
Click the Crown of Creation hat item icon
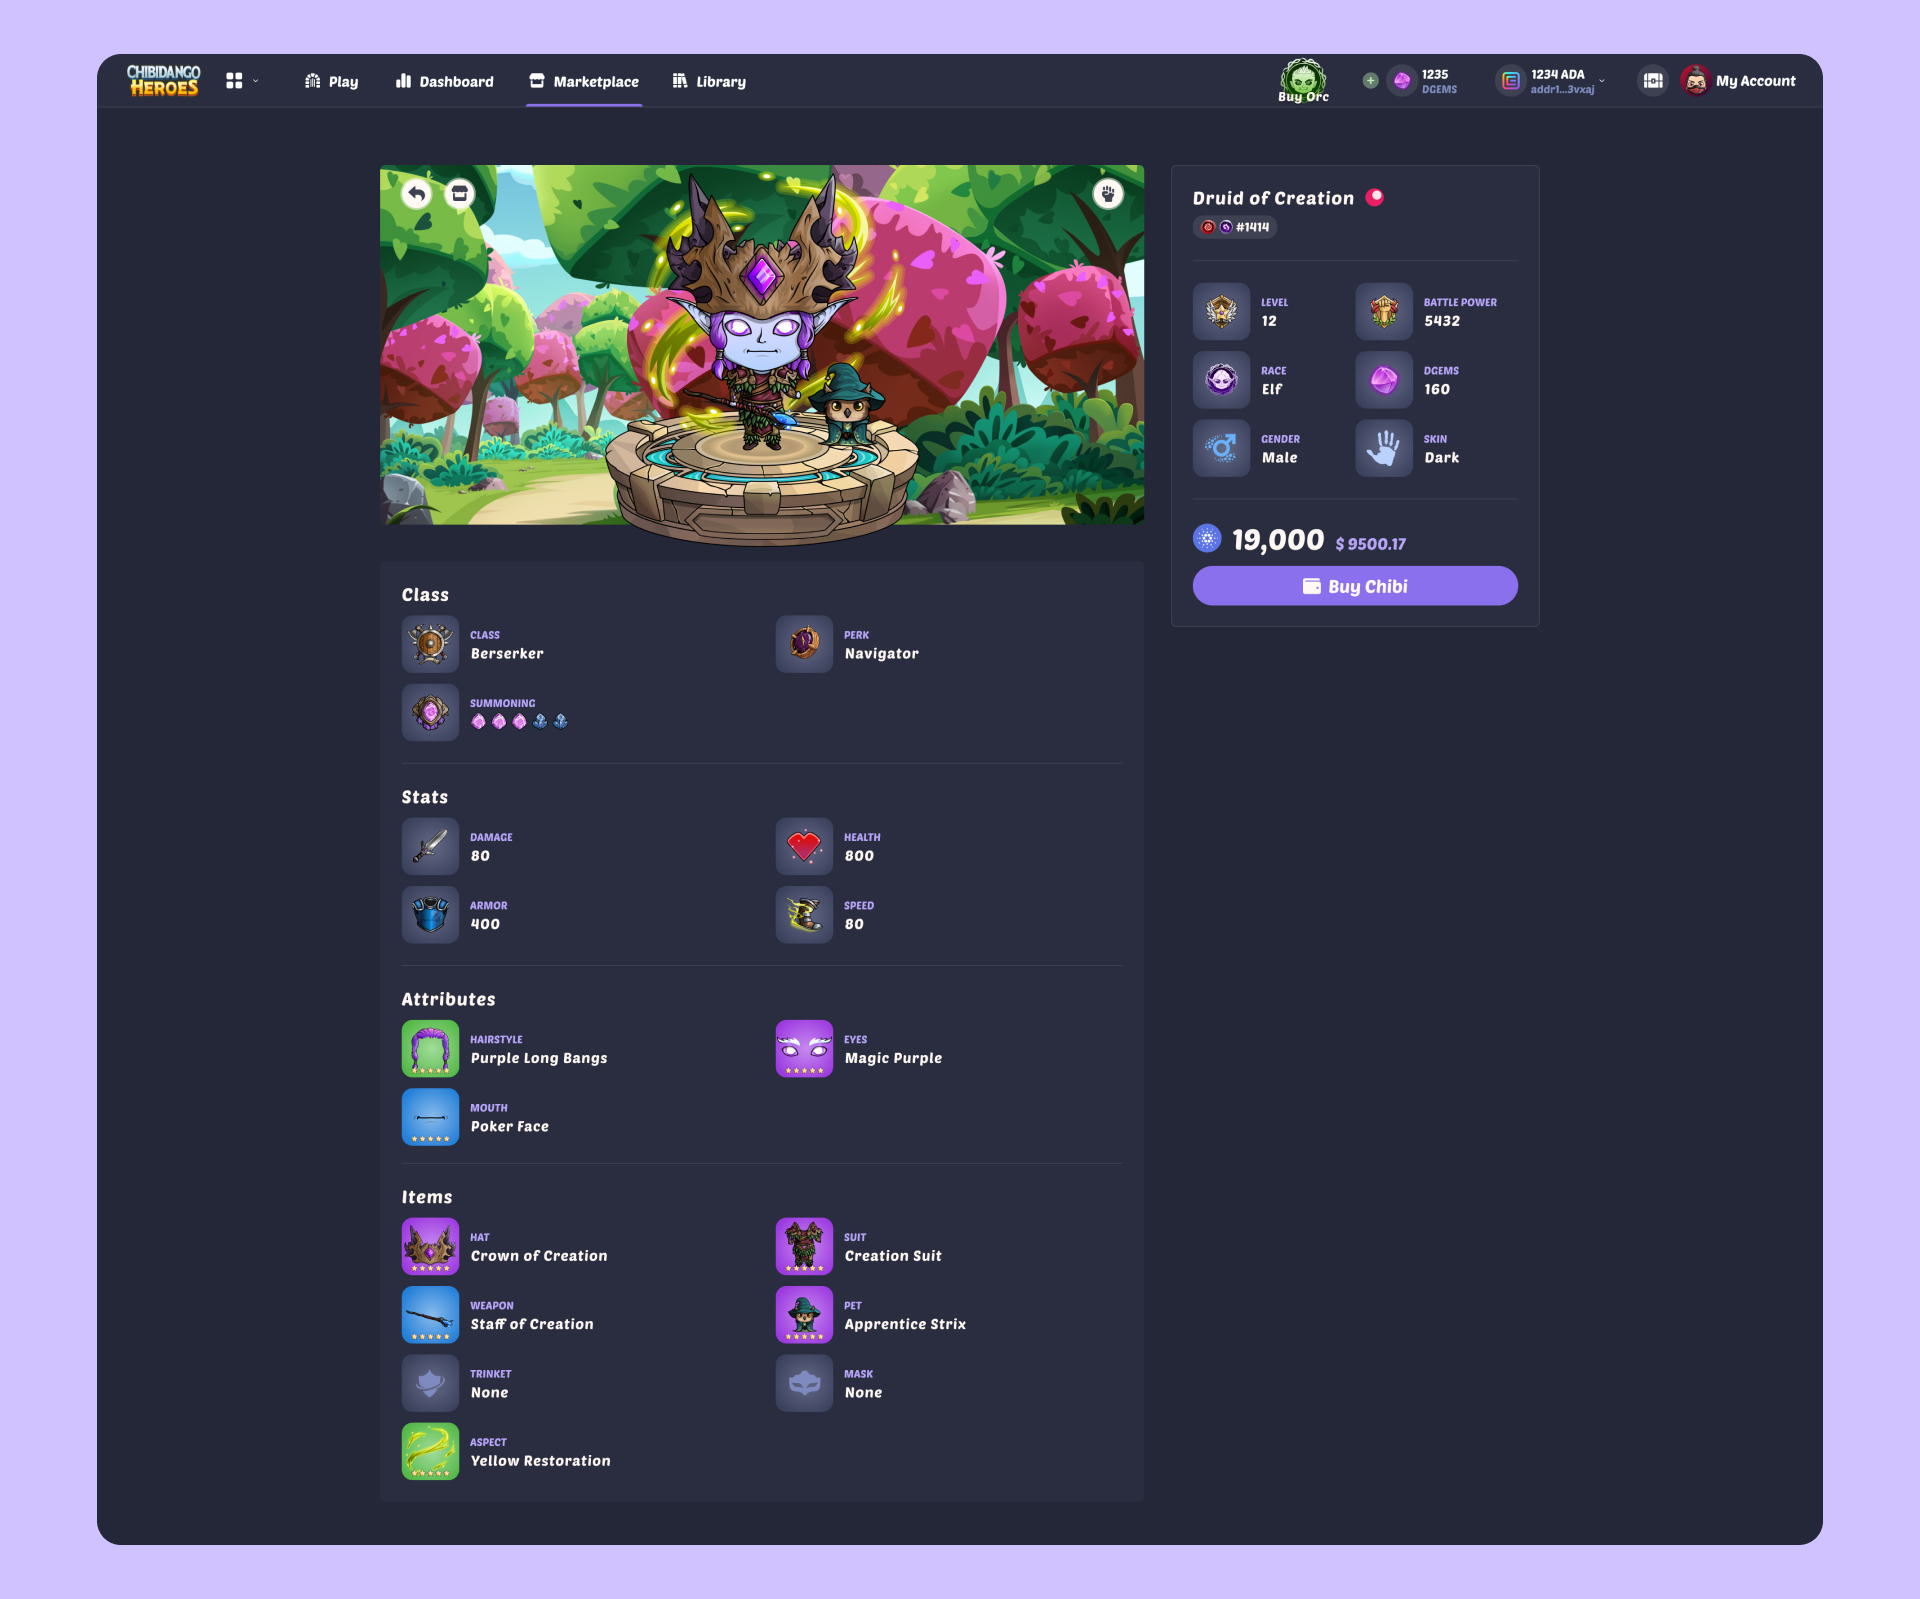430,1246
